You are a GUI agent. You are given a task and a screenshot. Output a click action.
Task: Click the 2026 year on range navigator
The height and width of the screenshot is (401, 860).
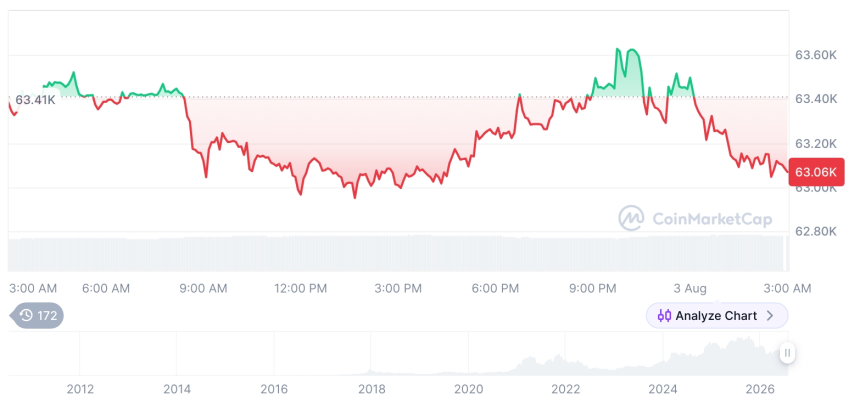tap(760, 389)
